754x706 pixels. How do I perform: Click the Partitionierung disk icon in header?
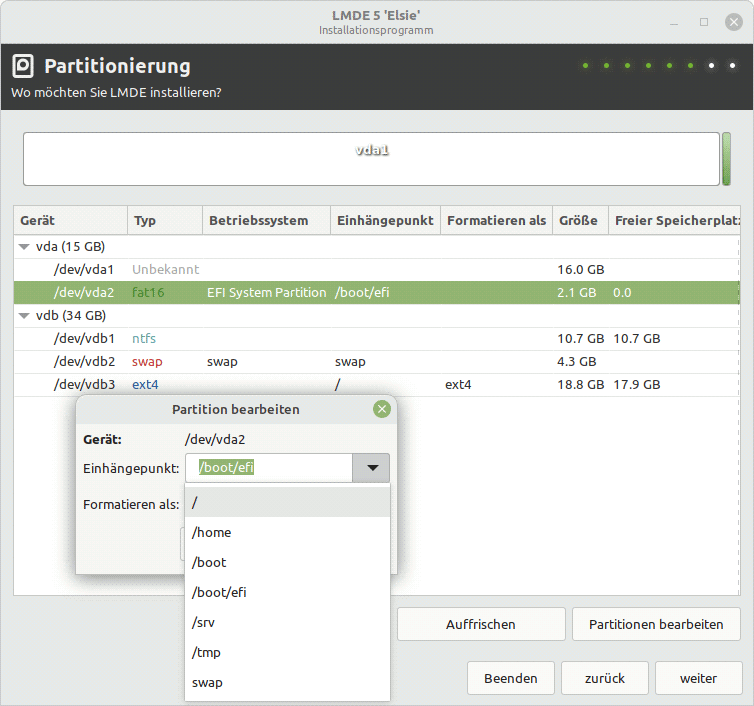(x=23, y=66)
